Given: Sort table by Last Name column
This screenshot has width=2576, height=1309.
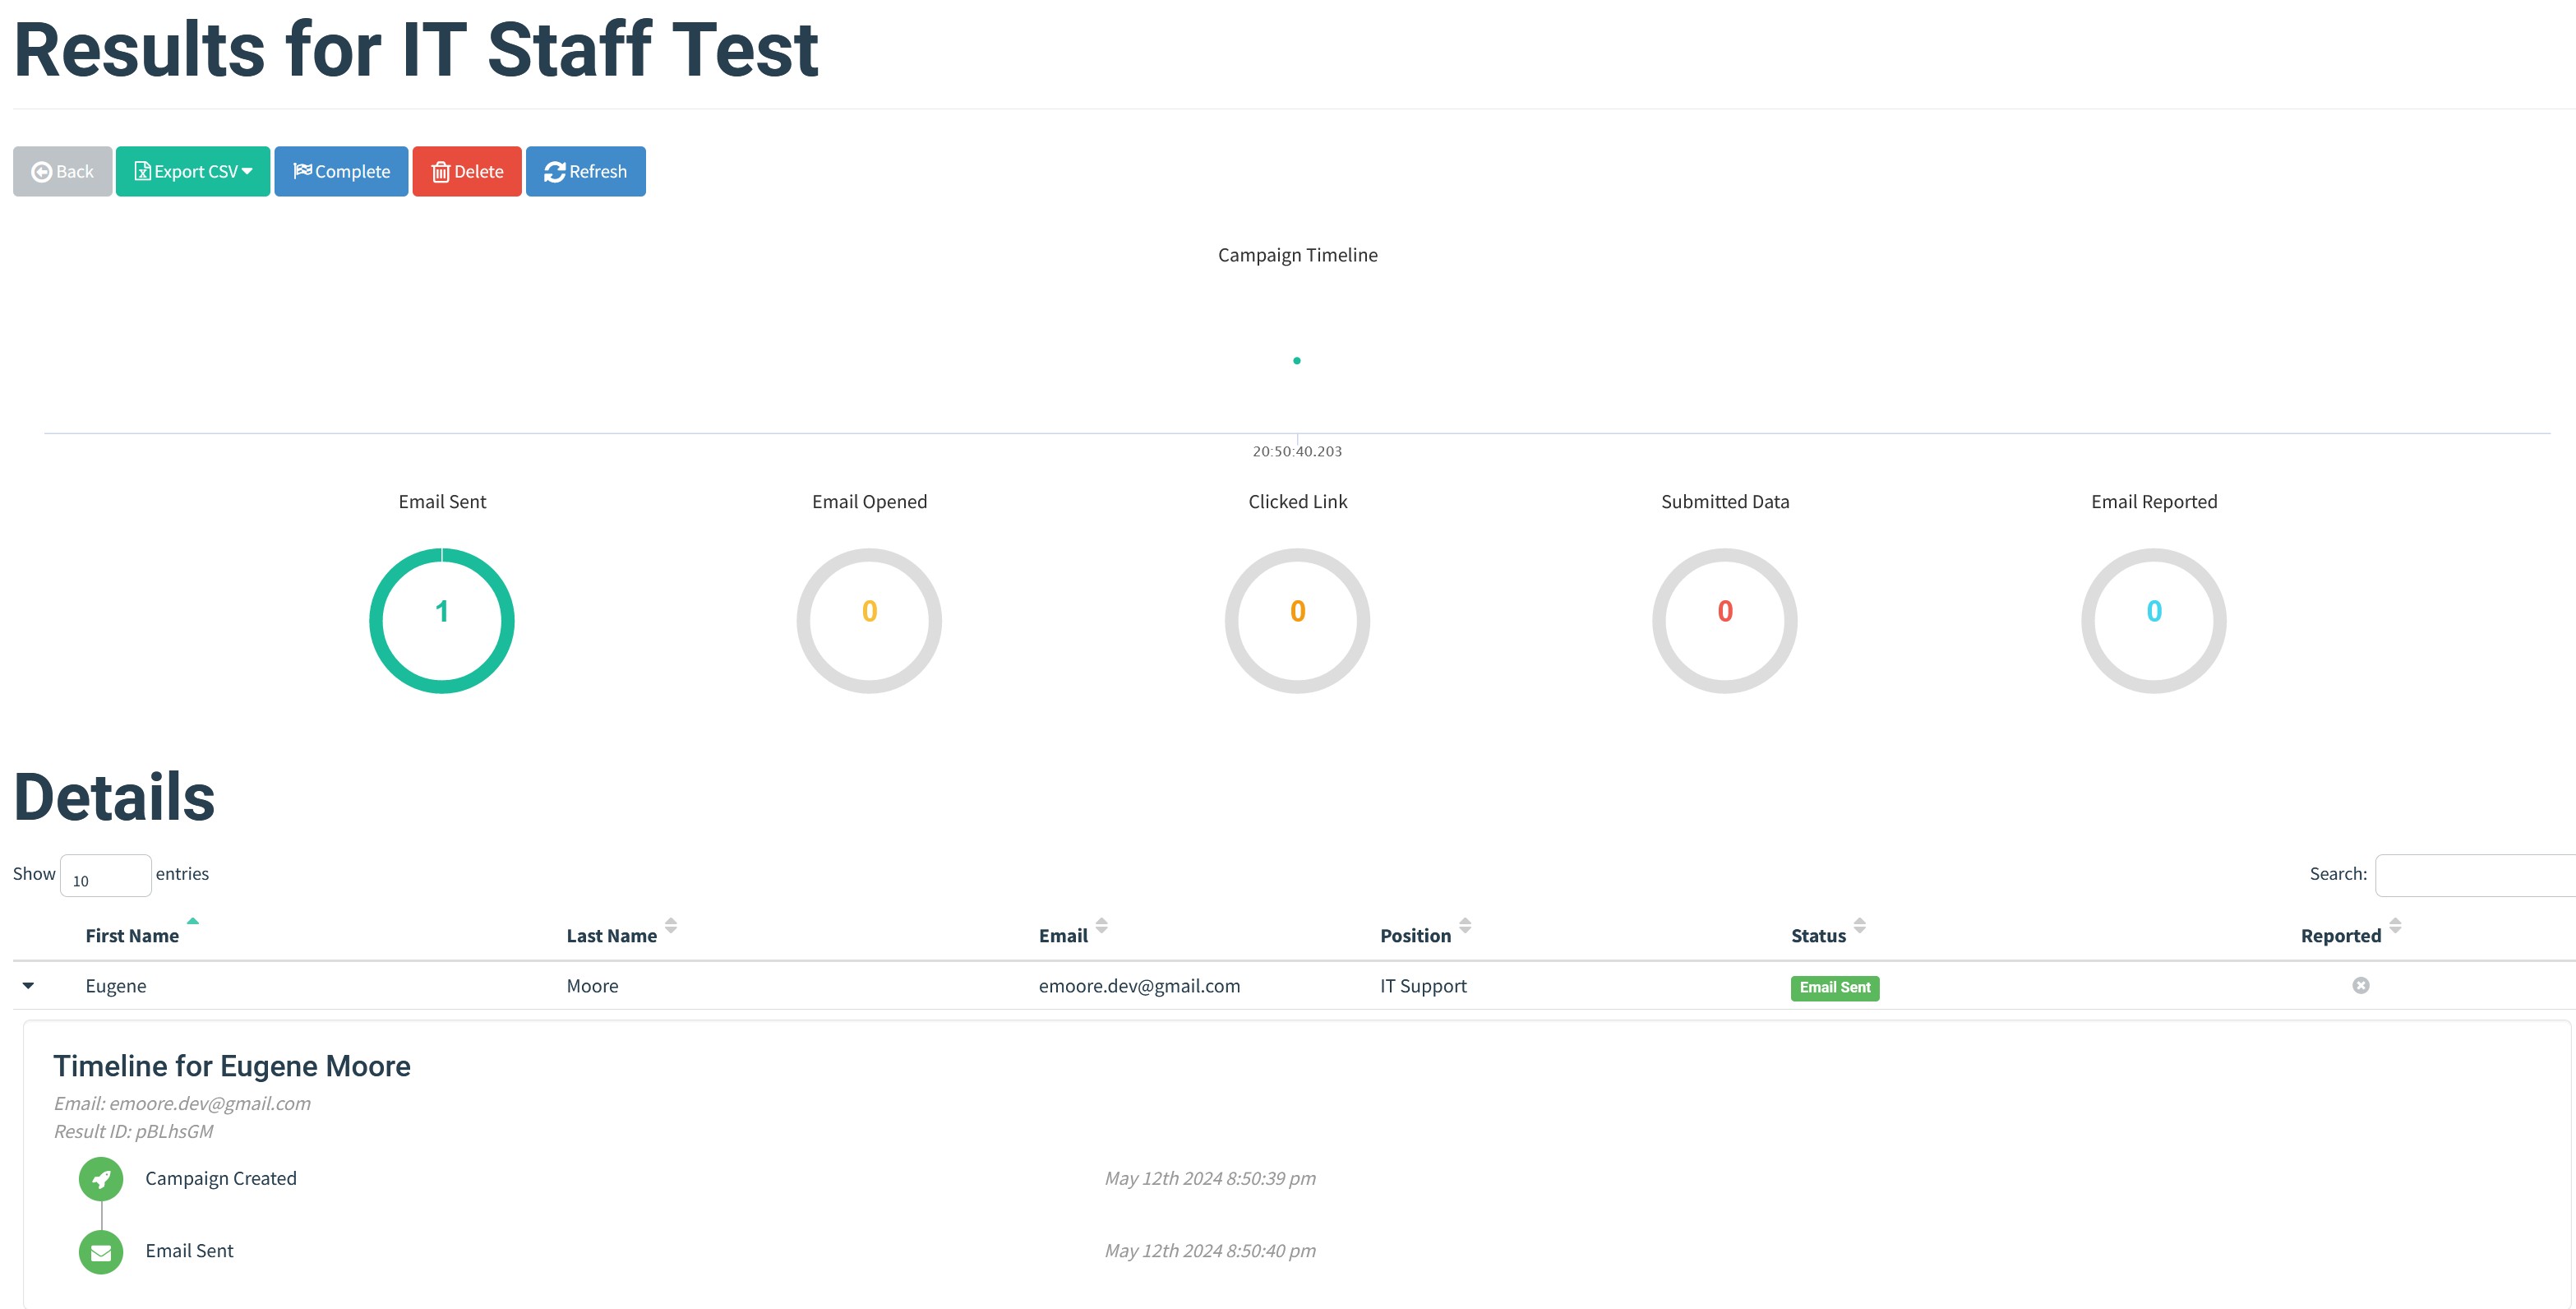Looking at the screenshot, I should (612, 935).
